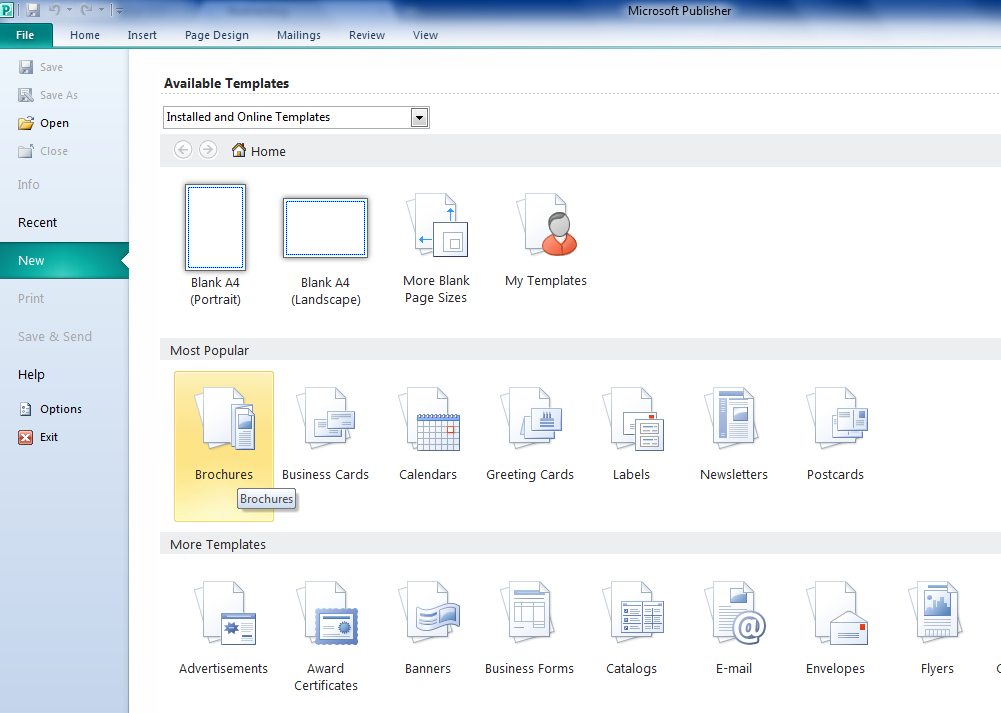Screen dimensions: 1001x713
Task: Click Undo in Quick Access Toolbar
Action: click(55, 10)
